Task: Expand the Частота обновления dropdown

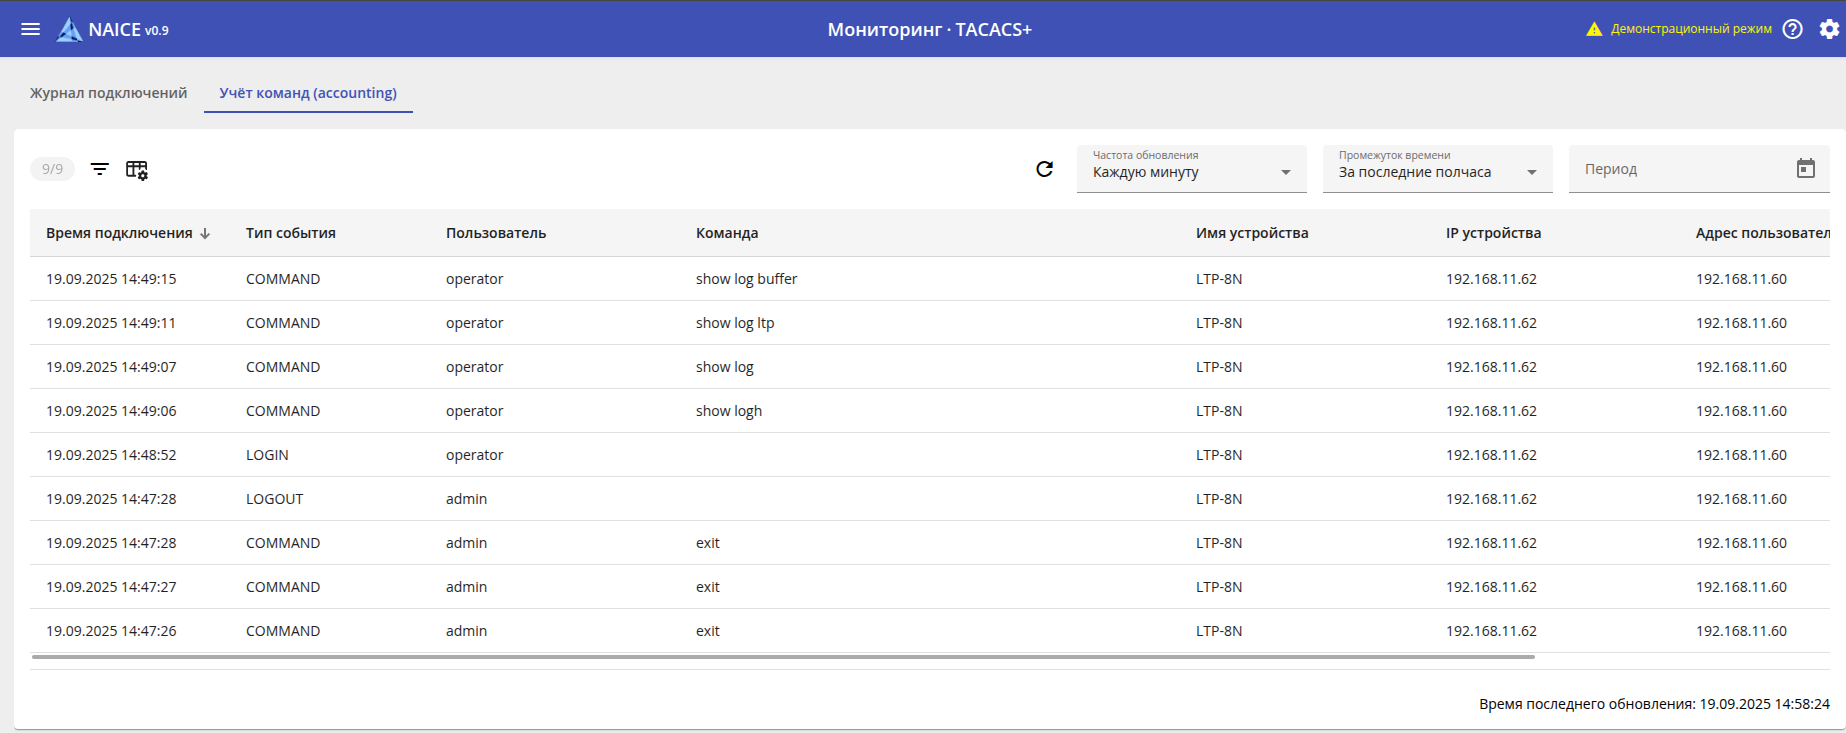Action: click(x=1285, y=172)
